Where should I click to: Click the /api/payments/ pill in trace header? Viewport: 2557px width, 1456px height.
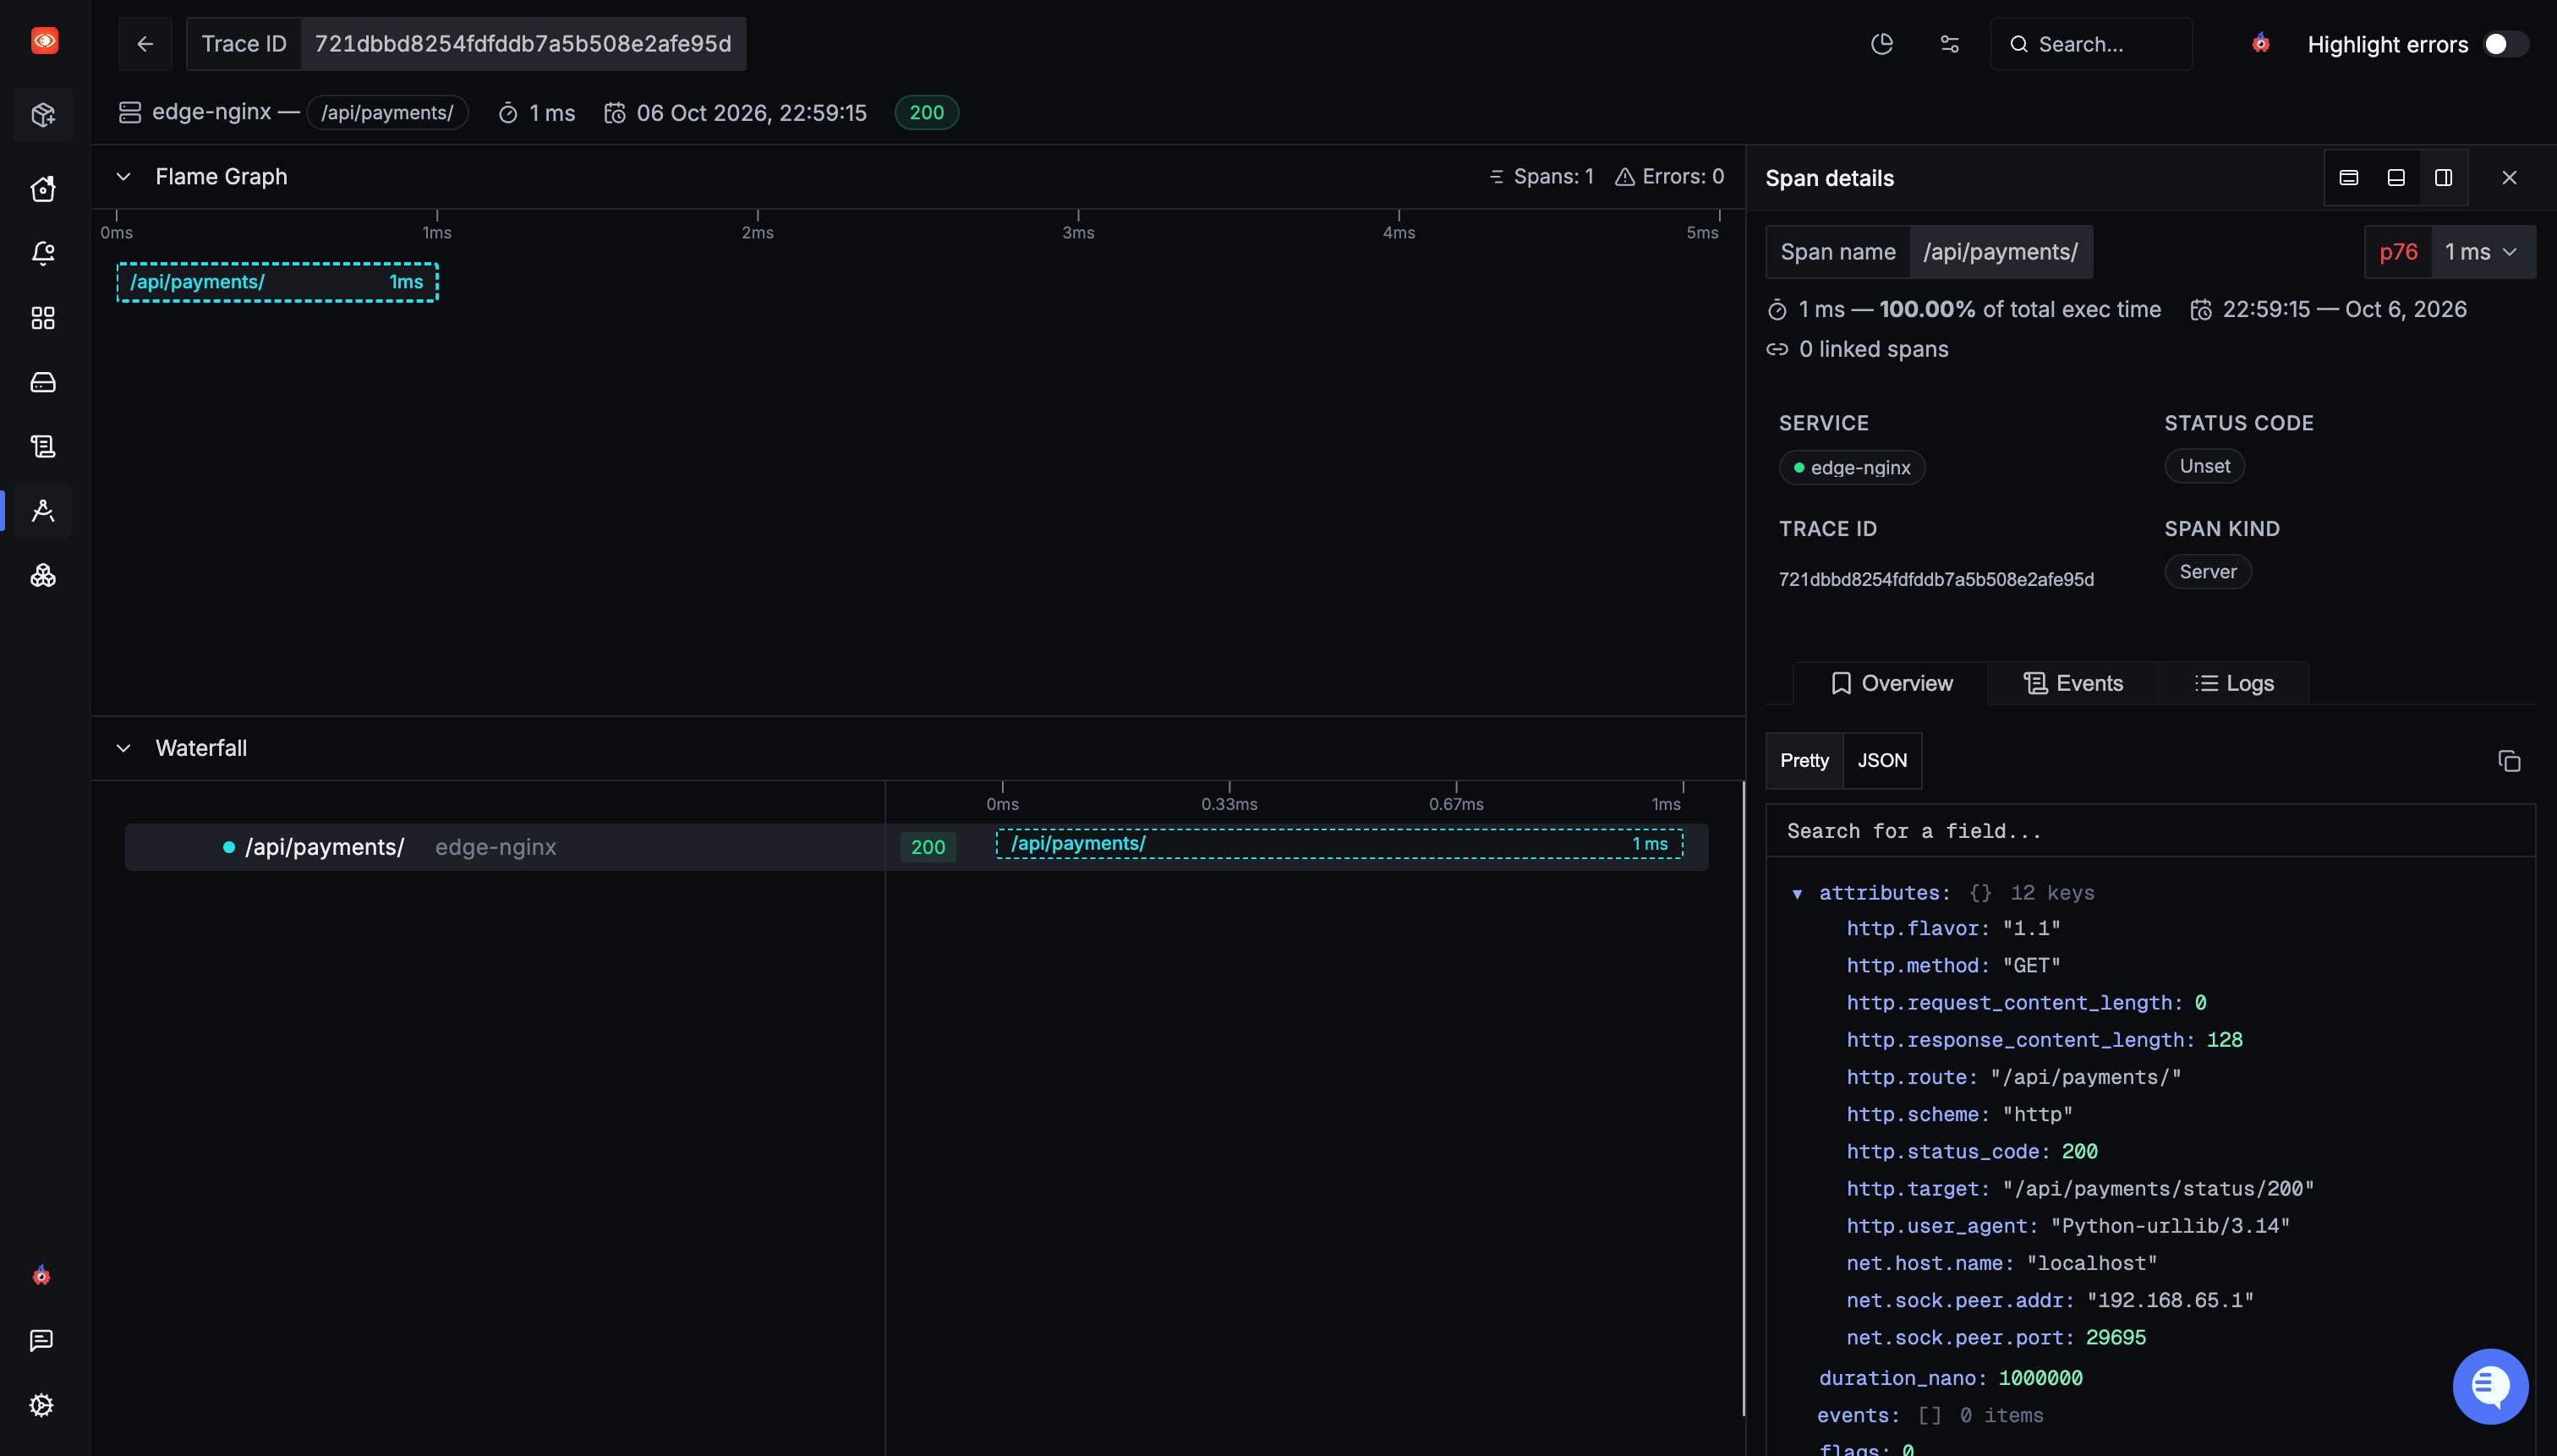(387, 112)
